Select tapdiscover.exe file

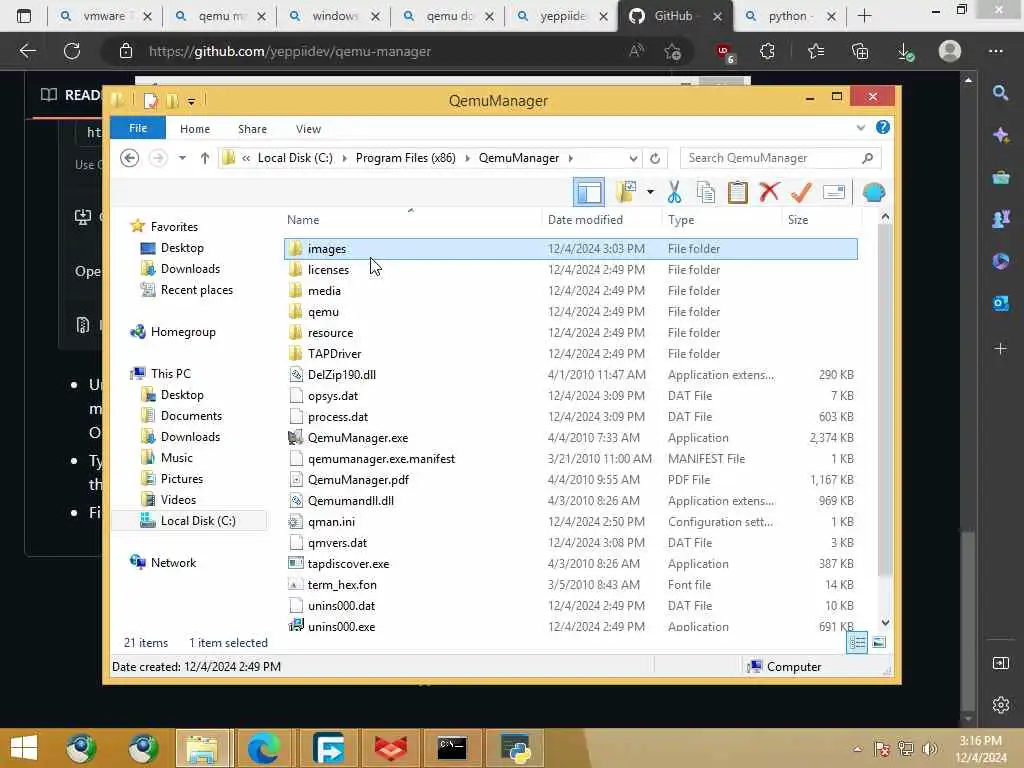[x=571, y=564]
